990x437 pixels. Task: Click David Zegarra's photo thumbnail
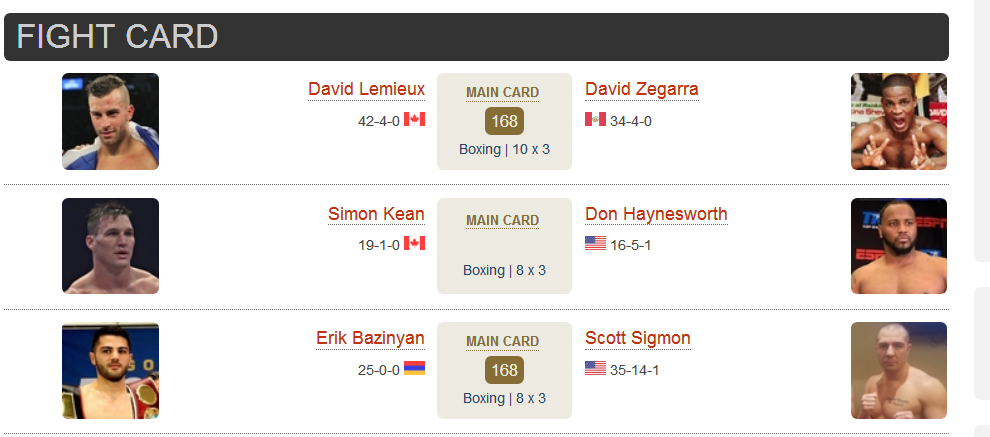click(898, 121)
